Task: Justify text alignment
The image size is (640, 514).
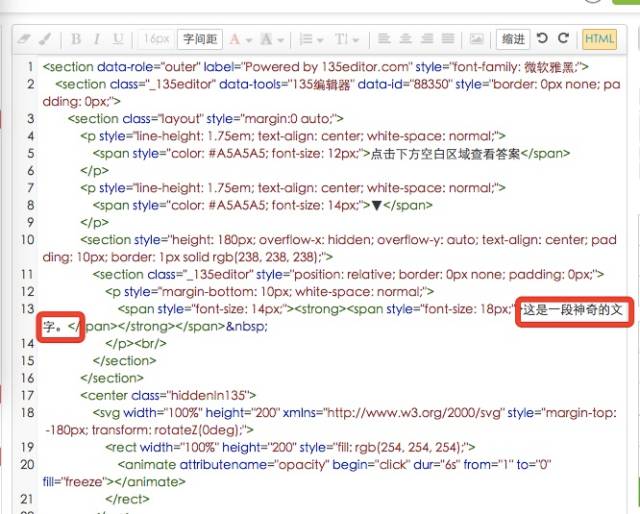Action: (448, 39)
